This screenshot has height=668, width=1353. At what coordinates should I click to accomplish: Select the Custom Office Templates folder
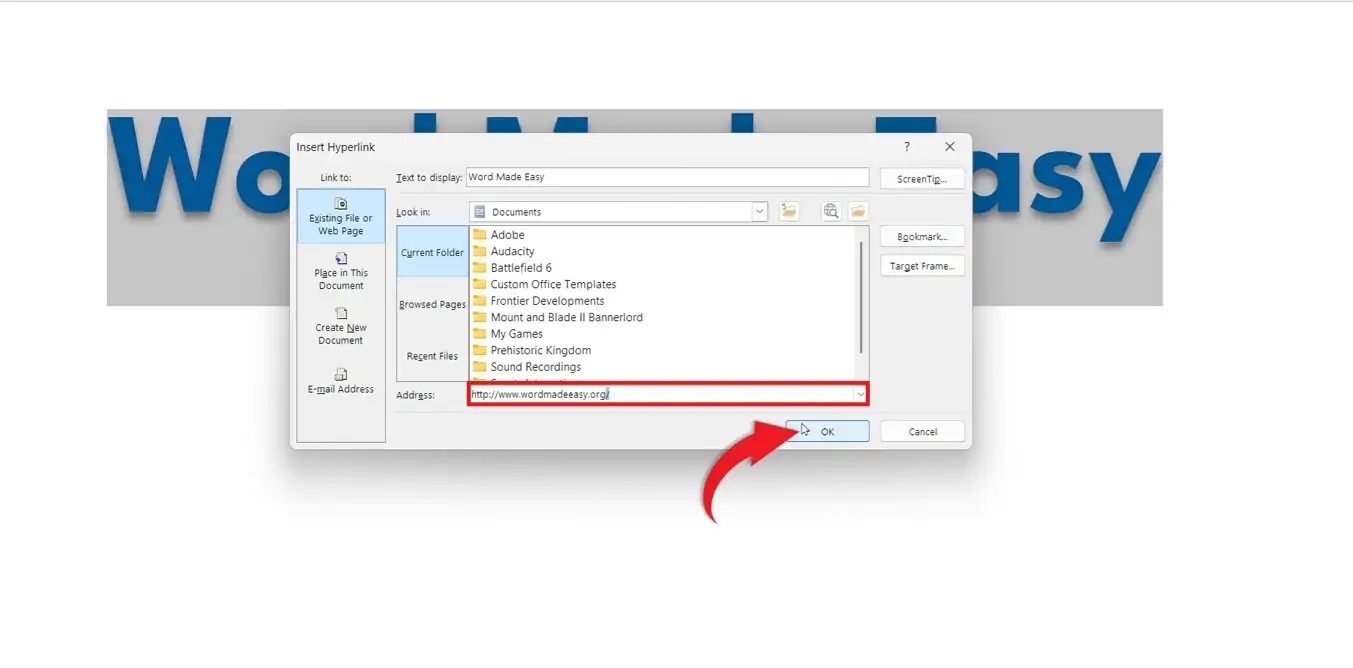pos(544,284)
